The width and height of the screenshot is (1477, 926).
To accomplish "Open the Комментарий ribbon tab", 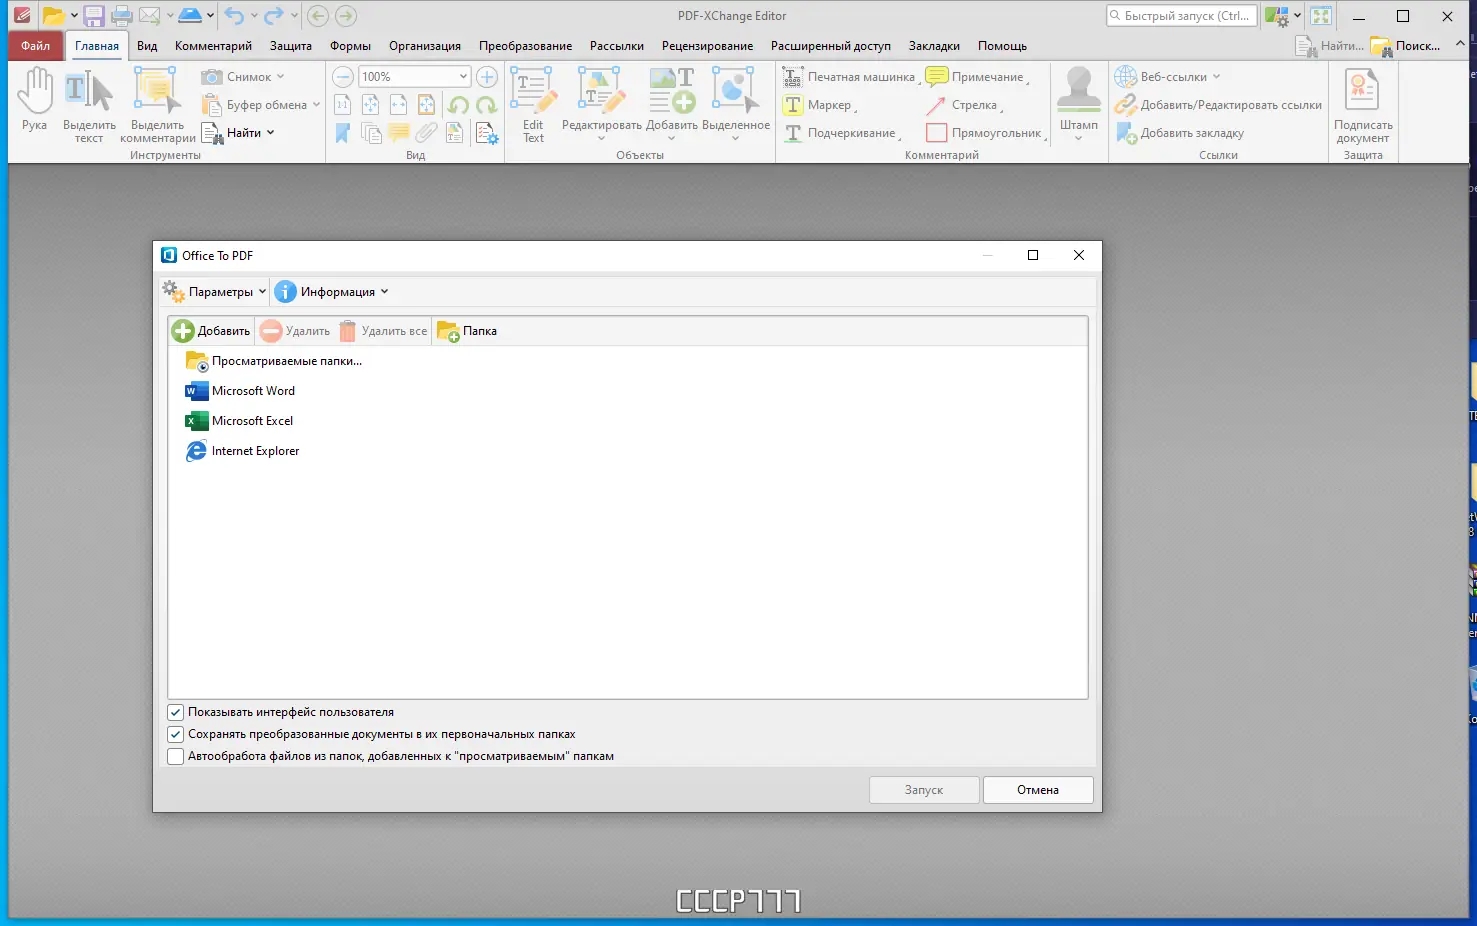I will (213, 46).
